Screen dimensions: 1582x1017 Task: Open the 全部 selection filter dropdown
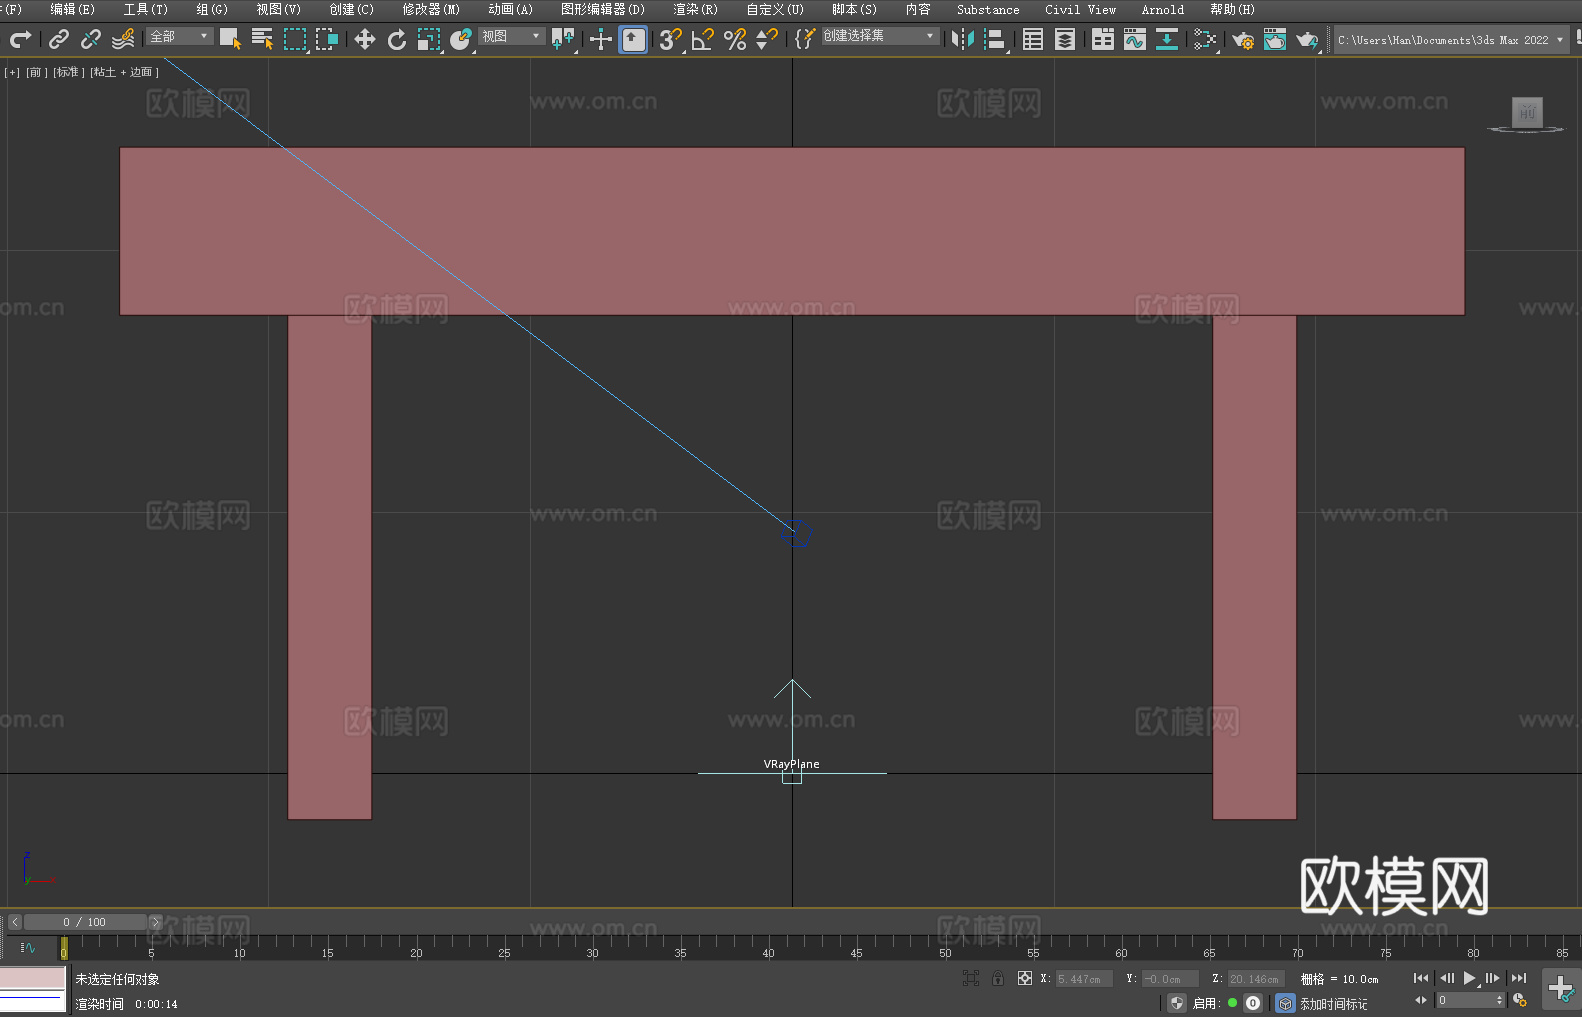pyautogui.click(x=180, y=36)
